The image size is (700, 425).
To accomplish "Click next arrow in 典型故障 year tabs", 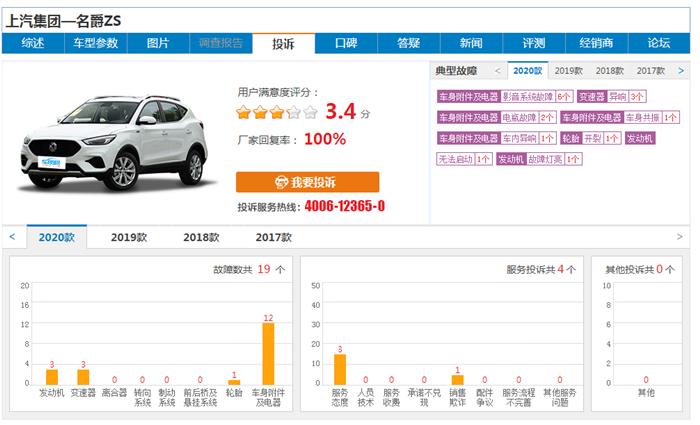I will pyautogui.click(x=681, y=71).
